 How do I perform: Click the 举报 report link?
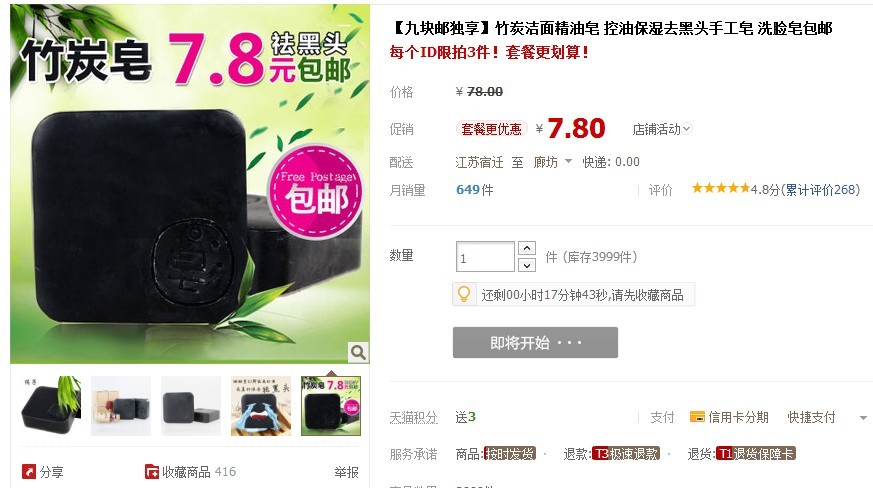coord(346,472)
